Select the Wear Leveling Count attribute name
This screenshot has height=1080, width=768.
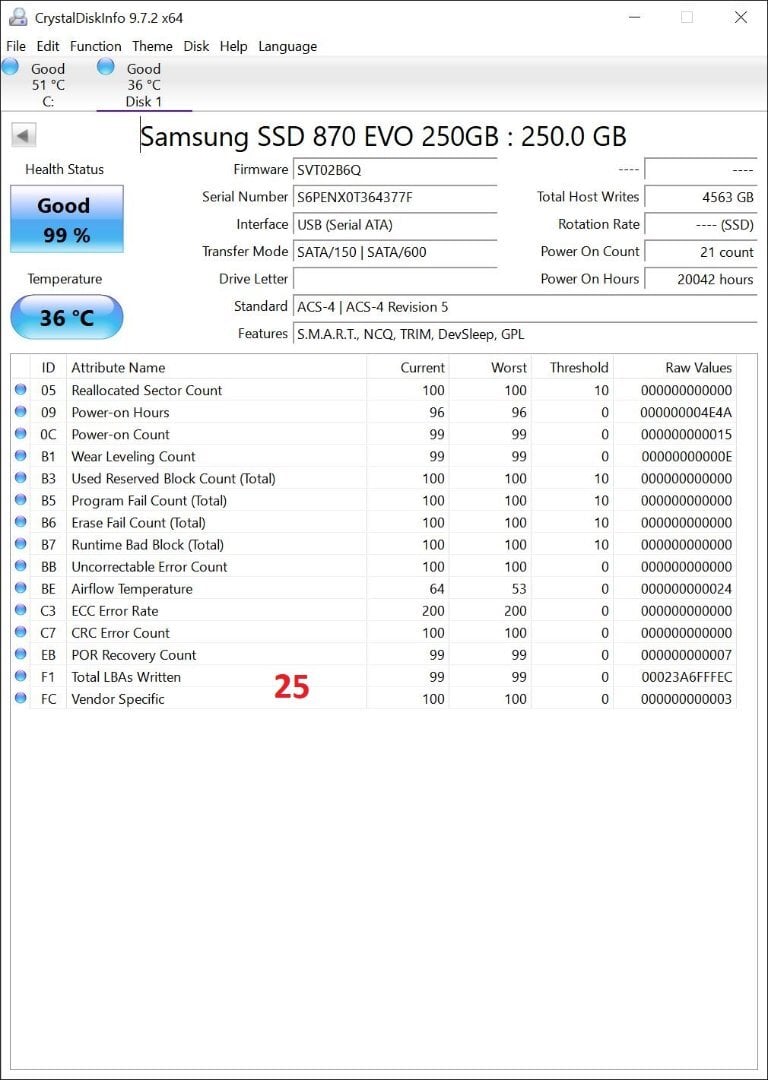pos(134,457)
